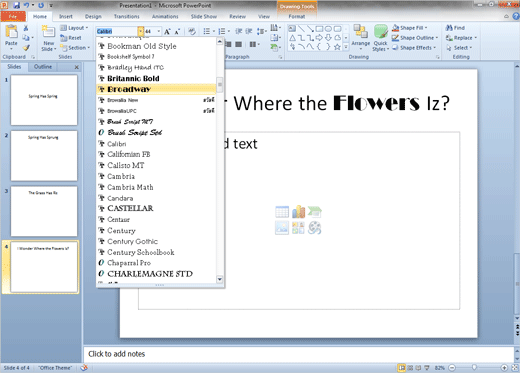Select slide 2 thumbnail Spring Has Sprung
Screen dimensions: 520x373
tap(44, 156)
